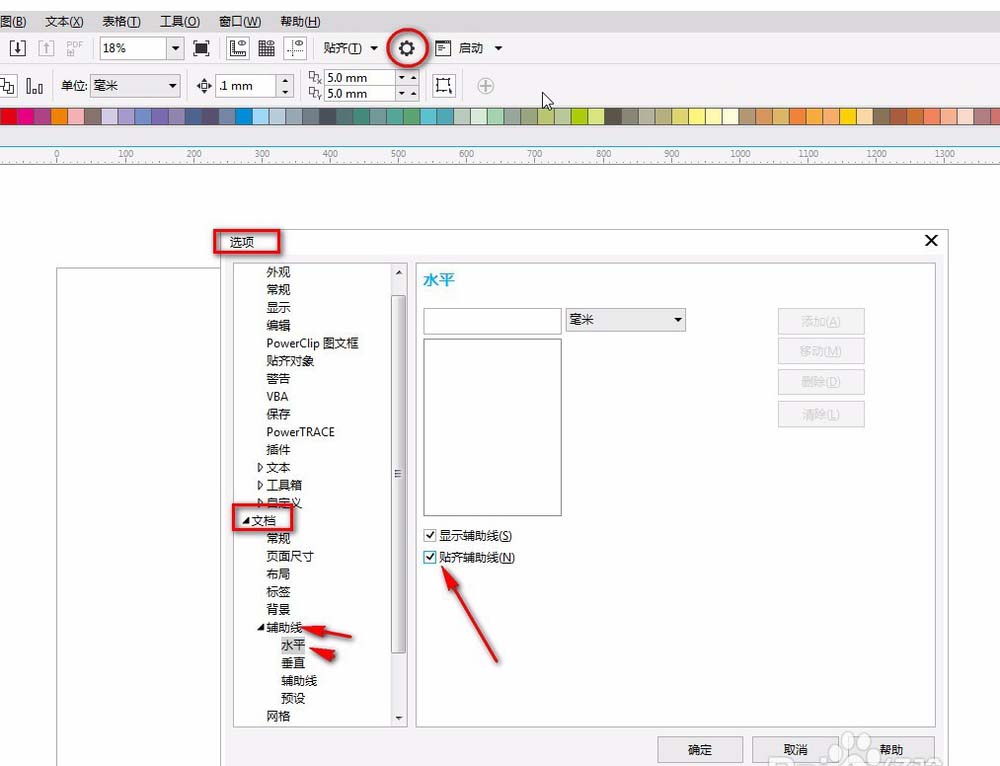Click the duplicate distance X icon
Viewport: 1000px width, 766px height.
315,77
